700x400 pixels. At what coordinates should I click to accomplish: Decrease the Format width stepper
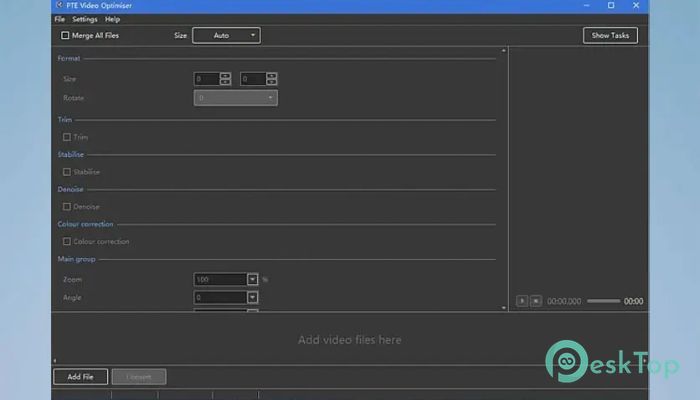click(x=225, y=82)
